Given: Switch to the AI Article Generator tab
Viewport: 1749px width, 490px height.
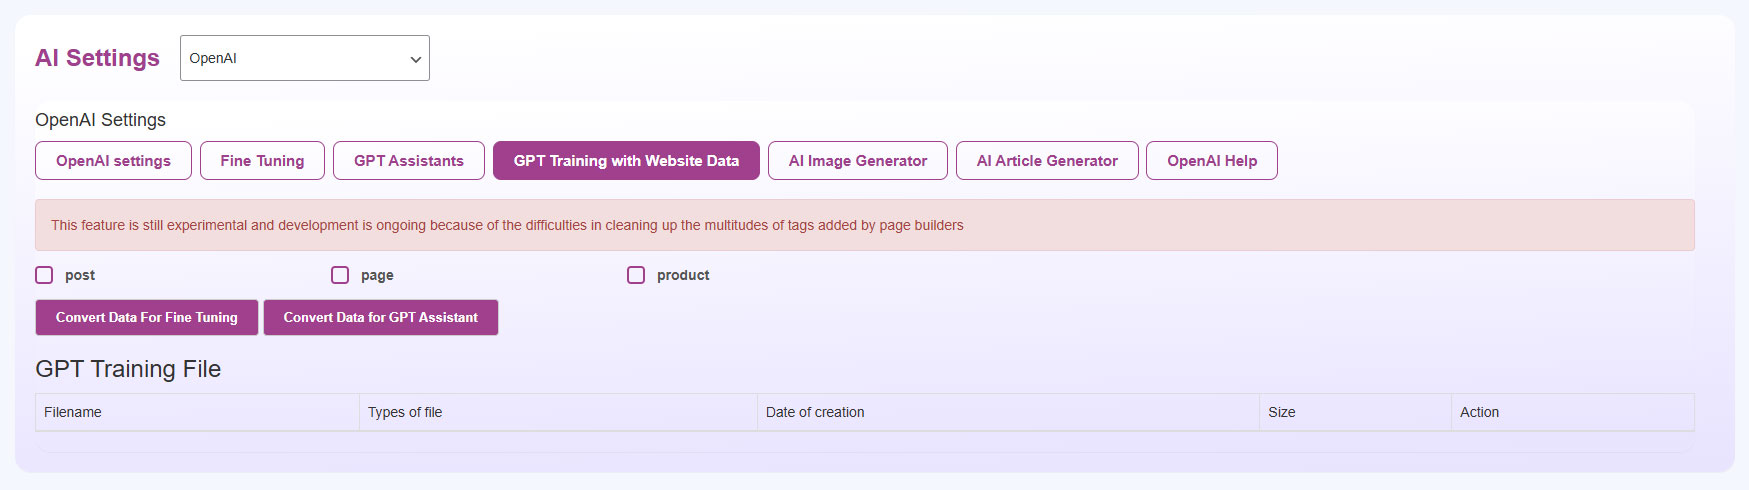Looking at the screenshot, I should pos(1046,161).
